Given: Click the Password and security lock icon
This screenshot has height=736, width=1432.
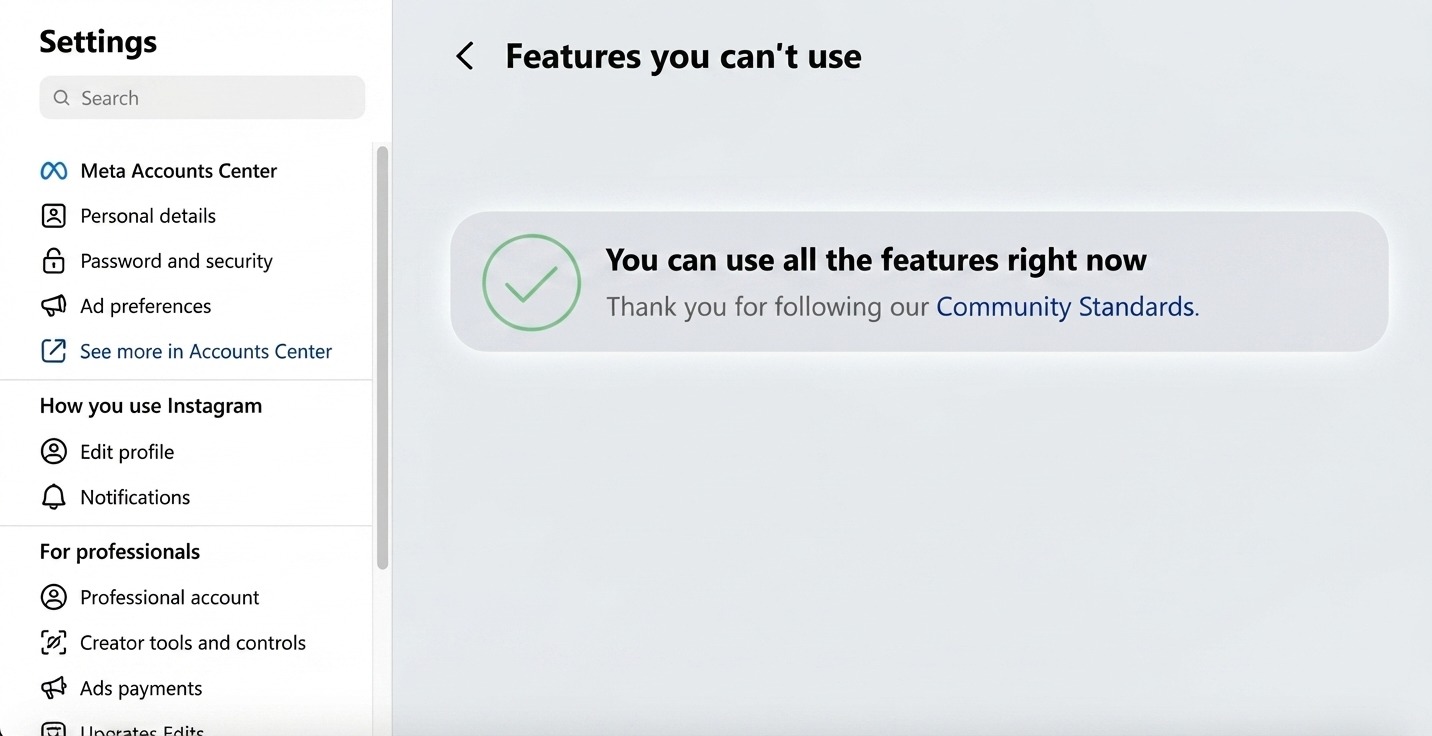Looking at the screenshot, I should (53, 261).
